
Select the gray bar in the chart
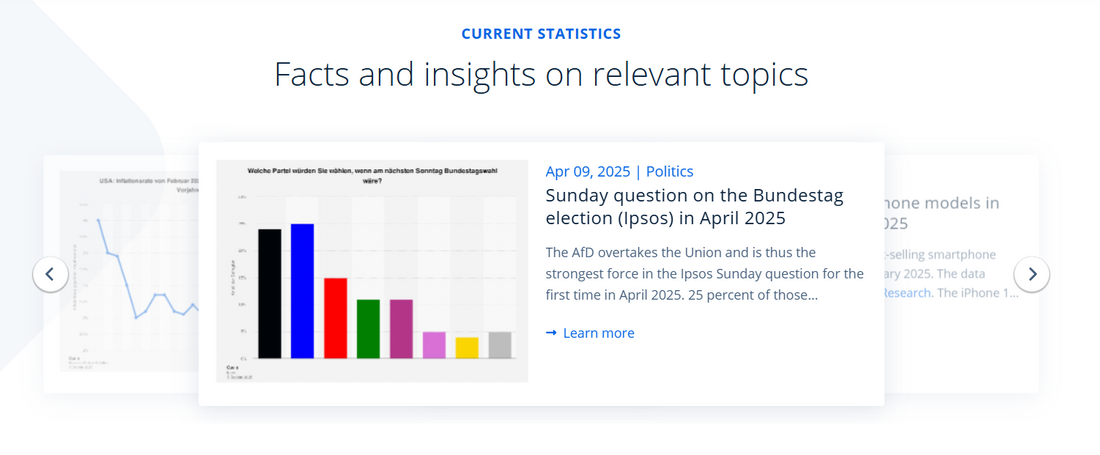[500, 344]
